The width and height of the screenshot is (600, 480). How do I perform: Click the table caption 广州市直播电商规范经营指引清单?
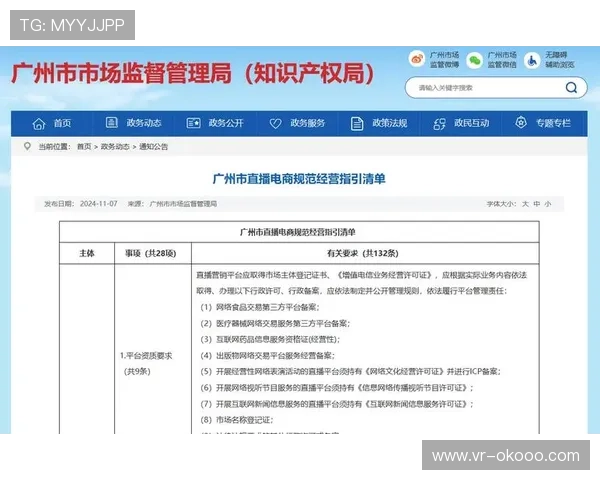point(298,232)
